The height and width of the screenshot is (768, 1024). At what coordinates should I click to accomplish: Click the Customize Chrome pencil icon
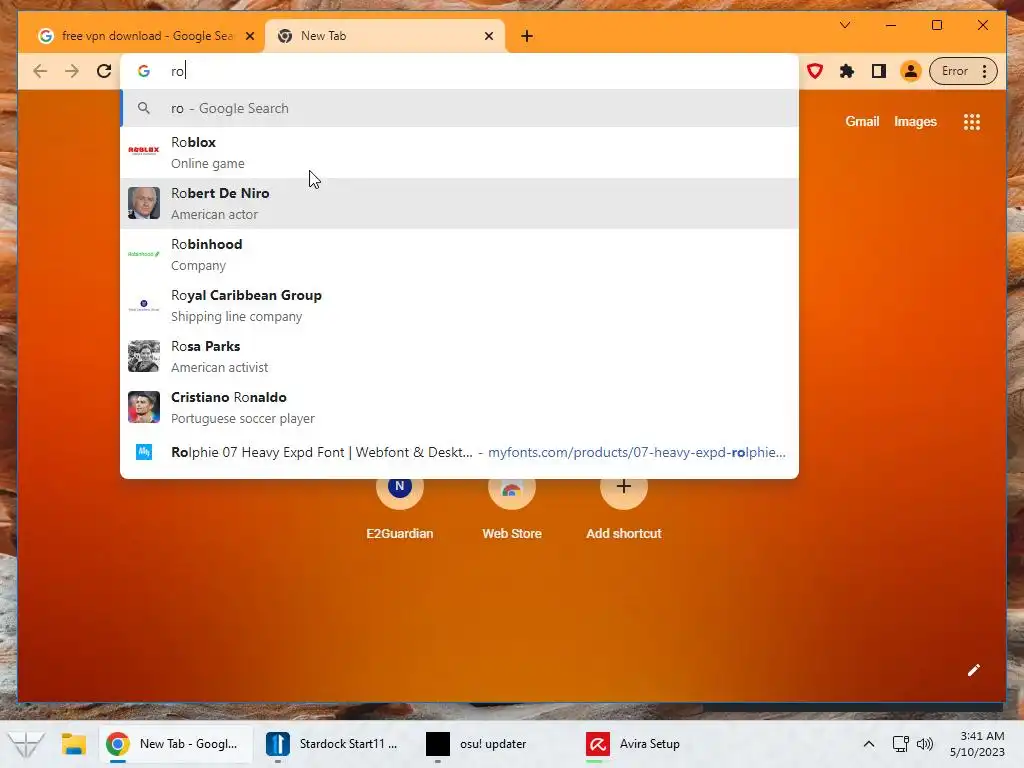point(973,670)
